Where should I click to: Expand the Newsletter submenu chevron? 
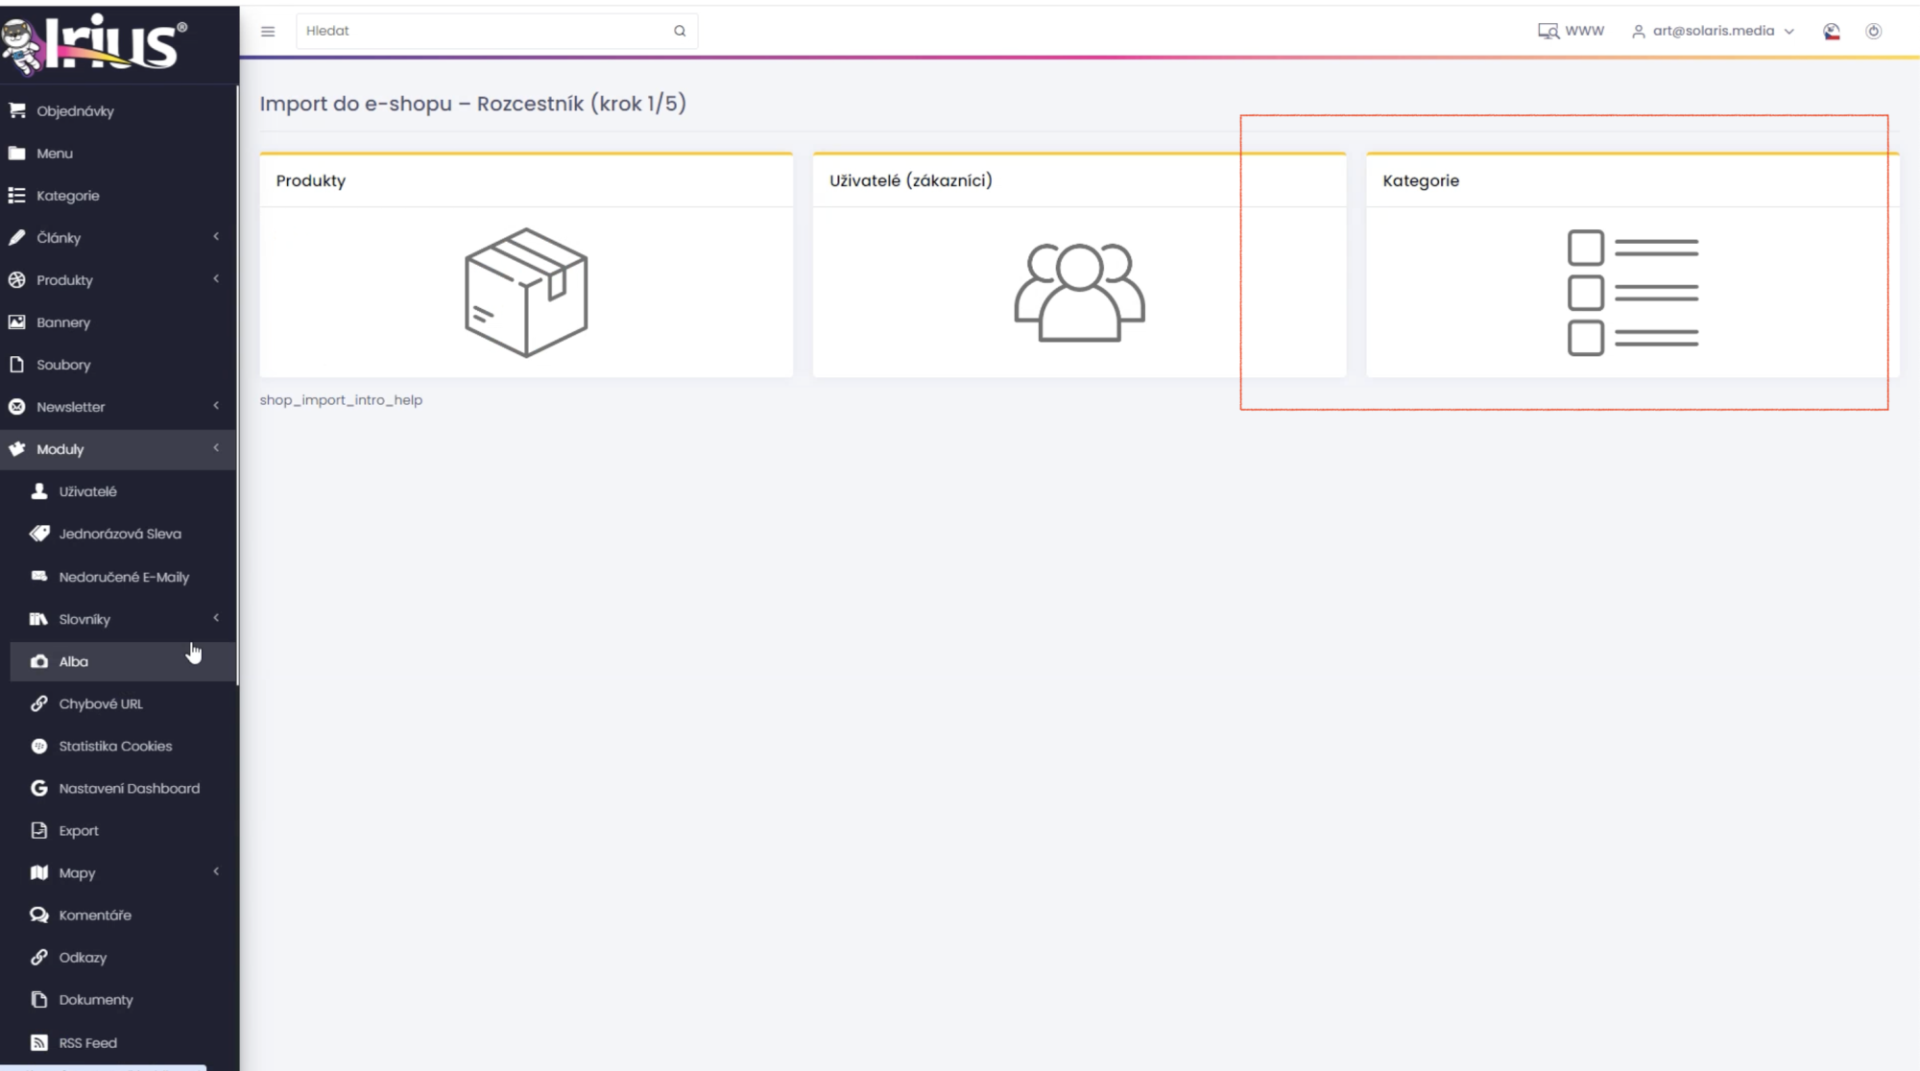216,405
